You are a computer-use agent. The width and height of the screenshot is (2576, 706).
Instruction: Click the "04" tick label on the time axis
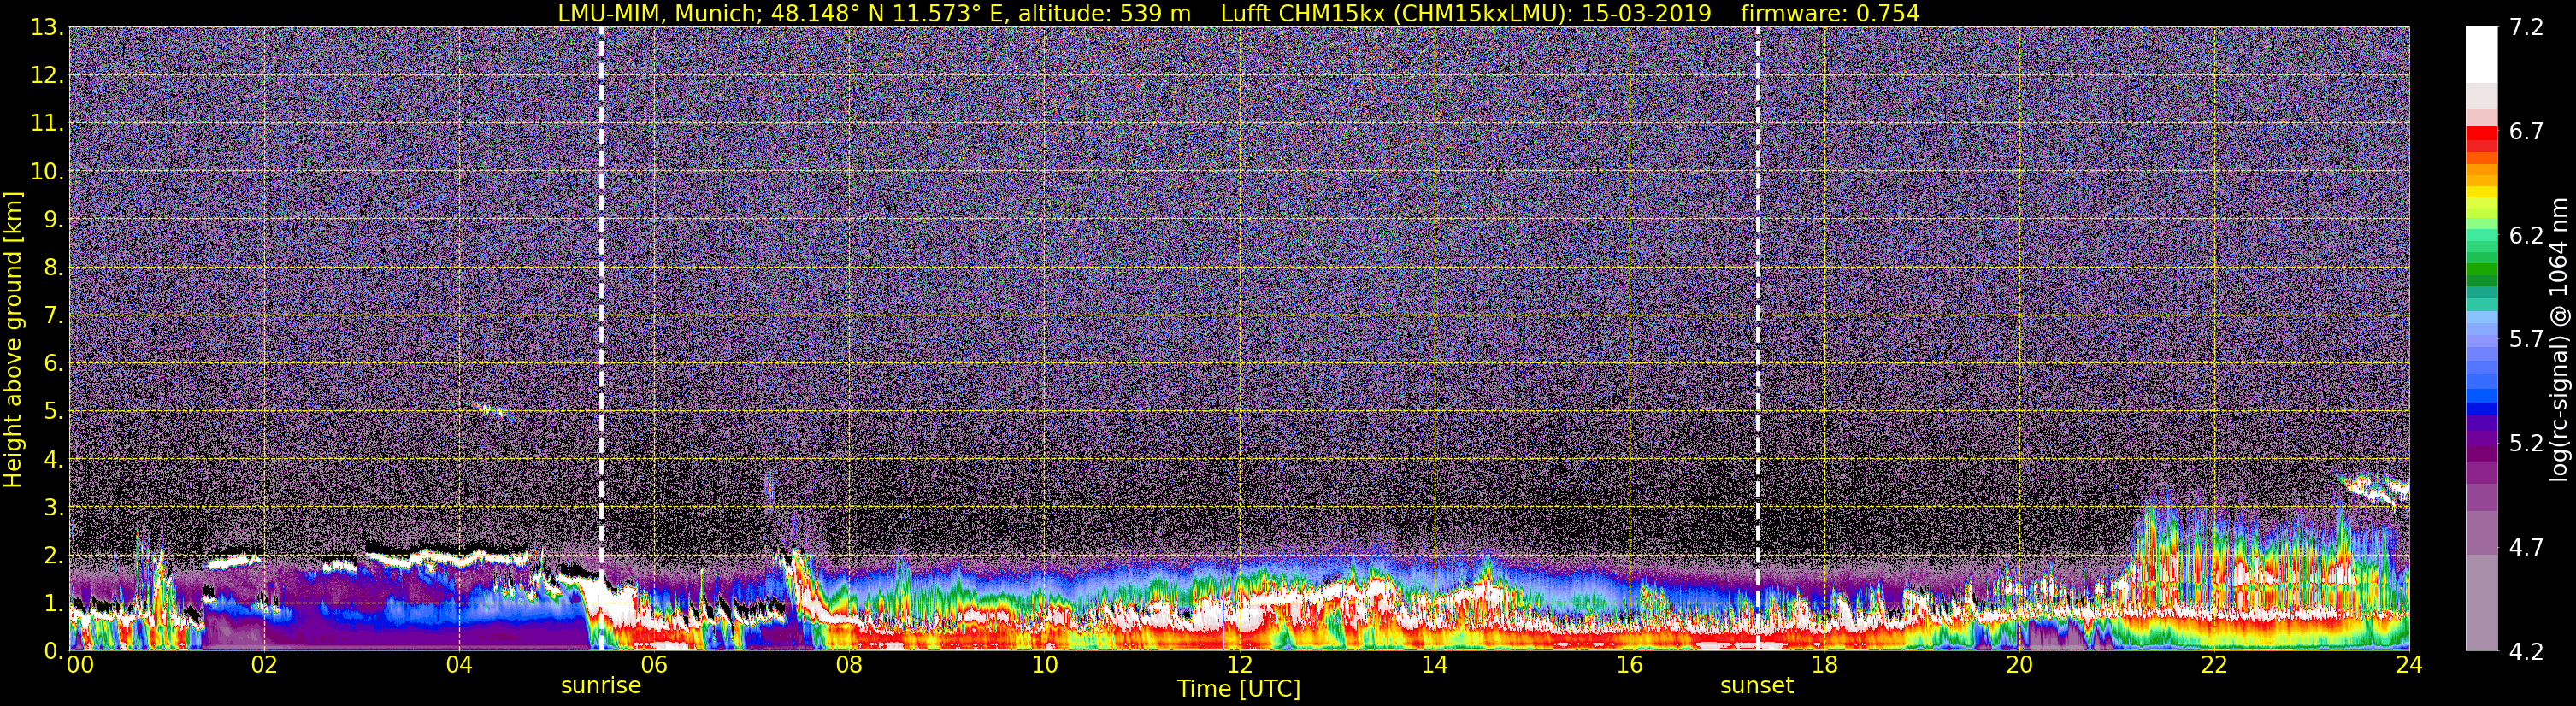pyautogui.click(x=459, y=665)
